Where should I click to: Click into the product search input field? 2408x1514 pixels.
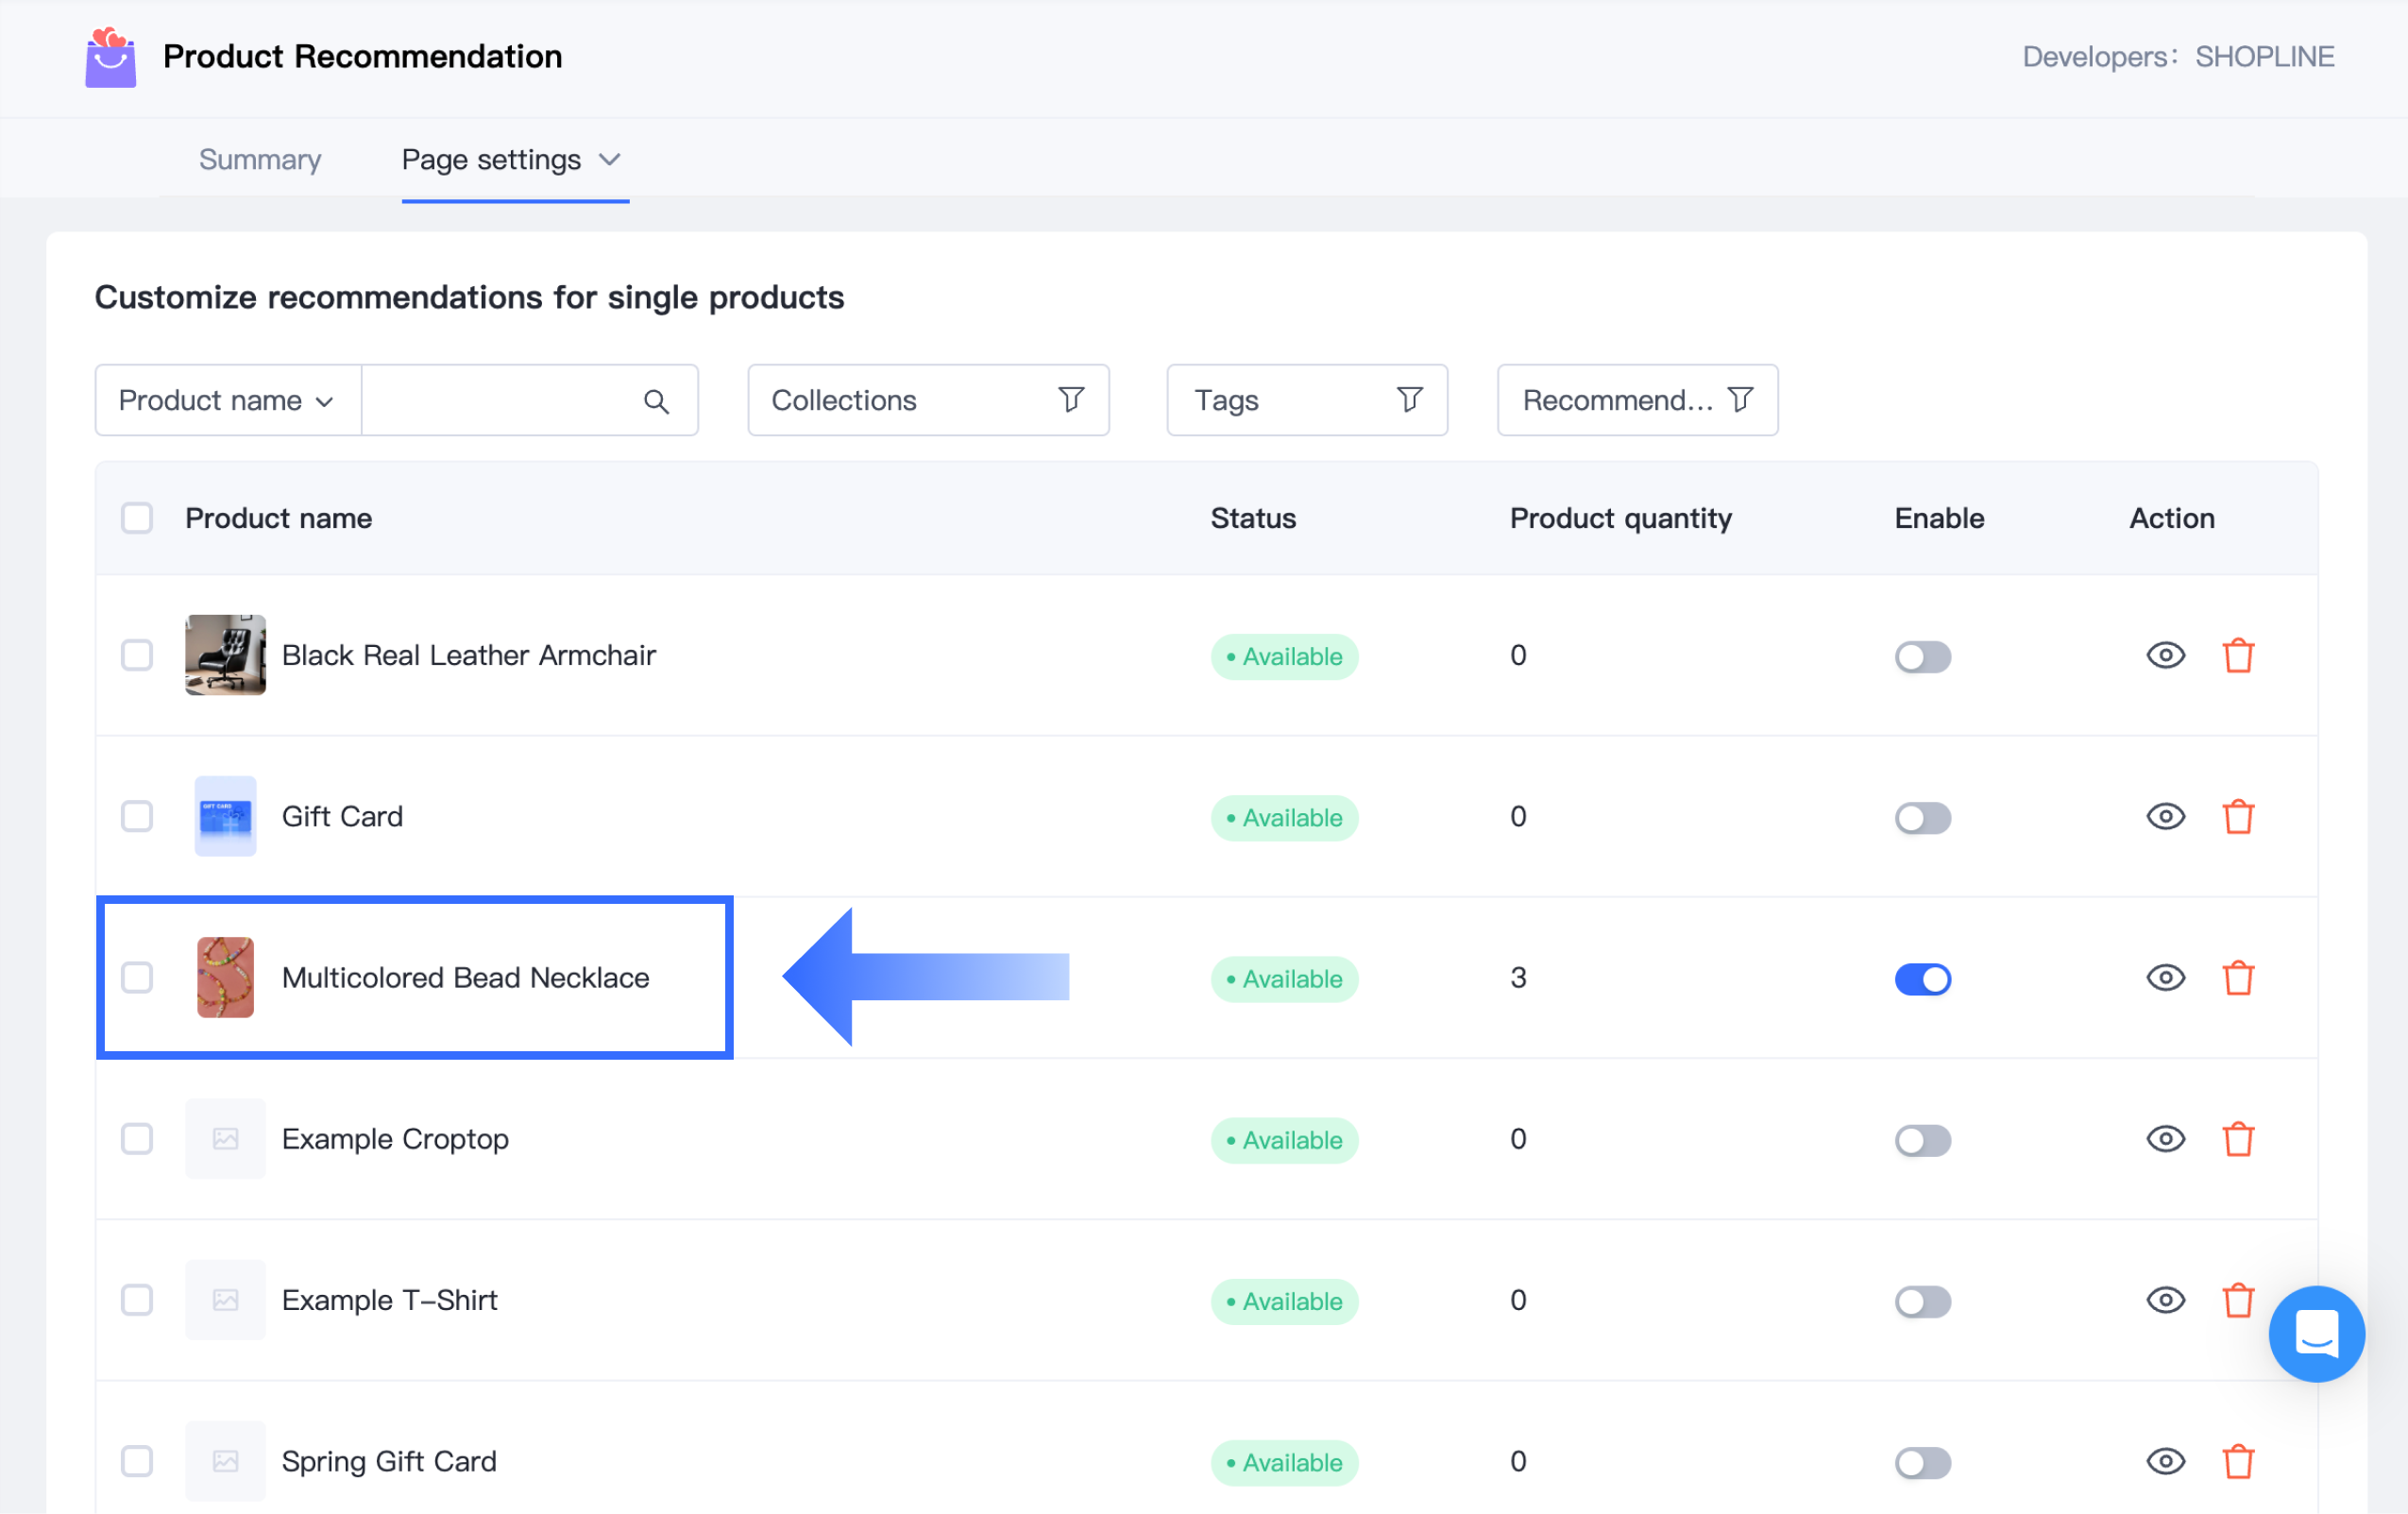pyautogui.click(x=500, y=401)
